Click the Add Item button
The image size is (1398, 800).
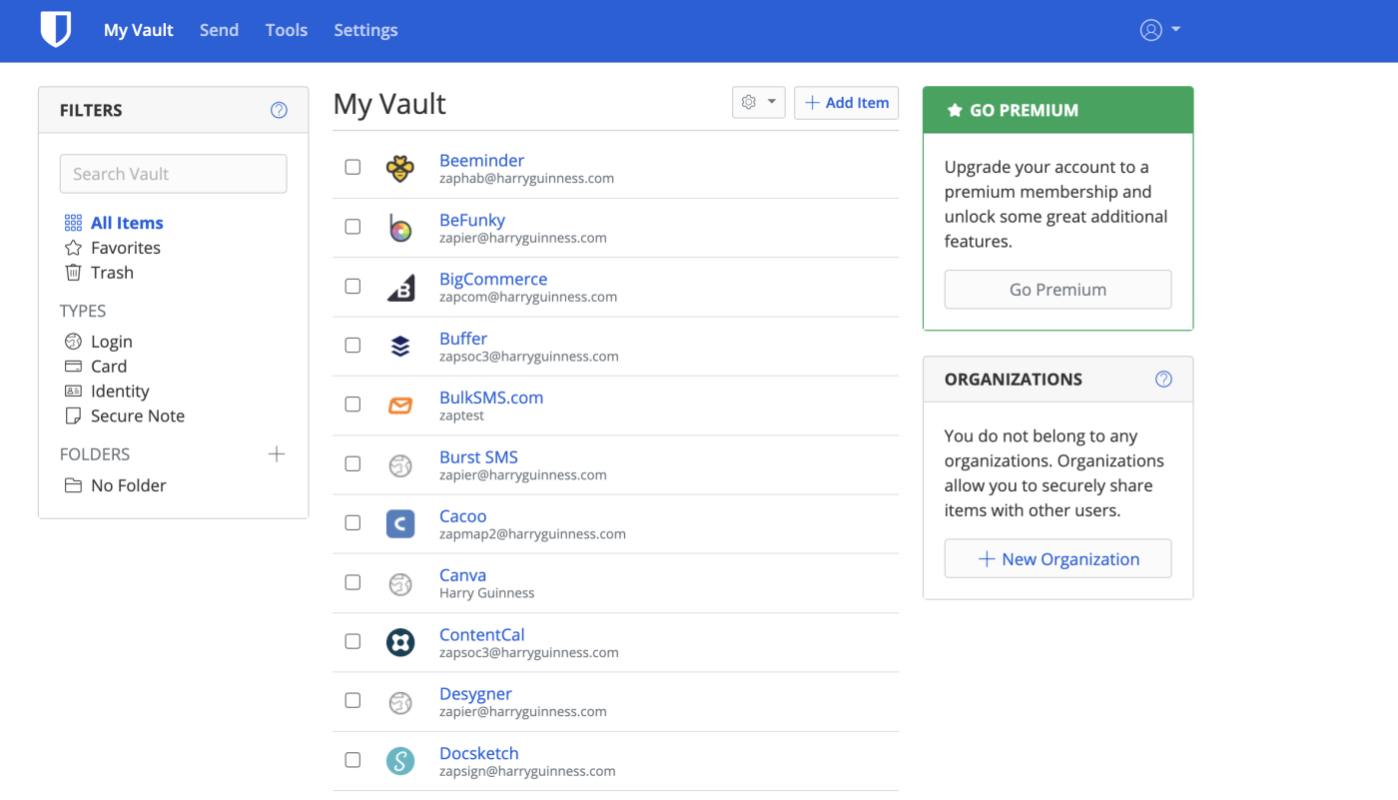pos(847,102)
